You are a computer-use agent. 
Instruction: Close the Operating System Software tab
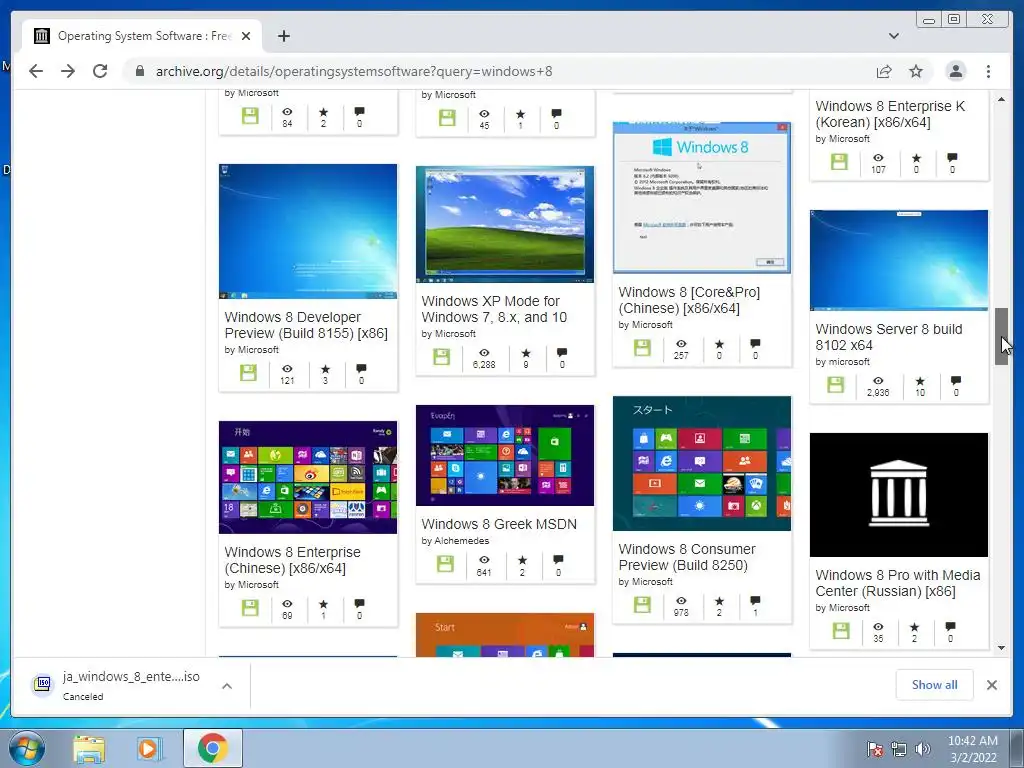click(246, 36)
